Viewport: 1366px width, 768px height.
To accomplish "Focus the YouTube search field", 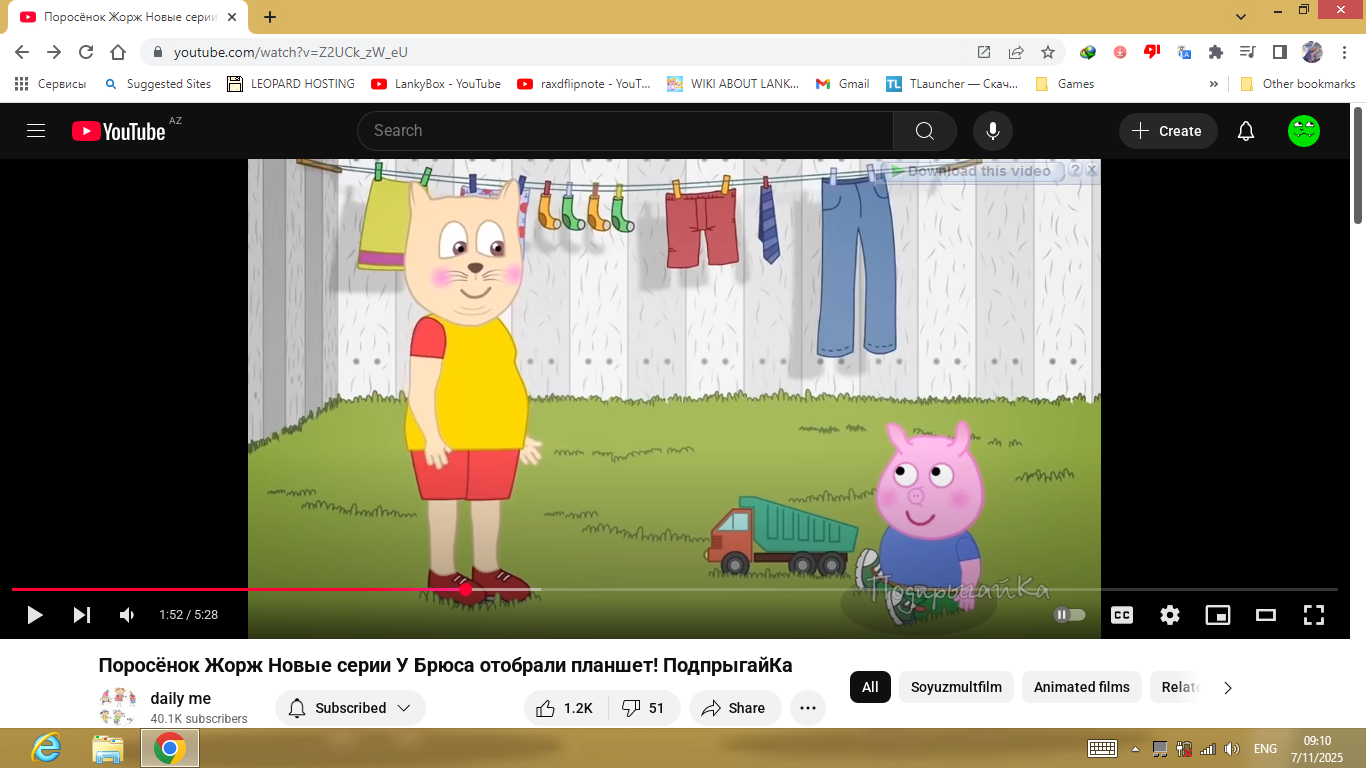I will (x=625, y=131).
